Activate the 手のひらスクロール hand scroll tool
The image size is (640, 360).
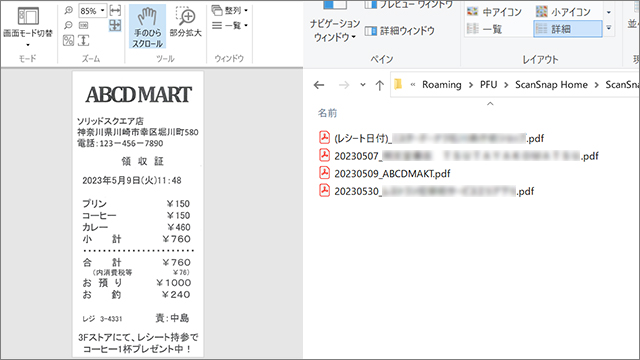click(x=147, y=27)
